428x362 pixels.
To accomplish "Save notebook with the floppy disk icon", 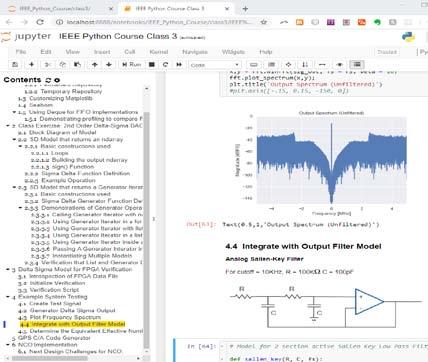I will click(15, 64).
